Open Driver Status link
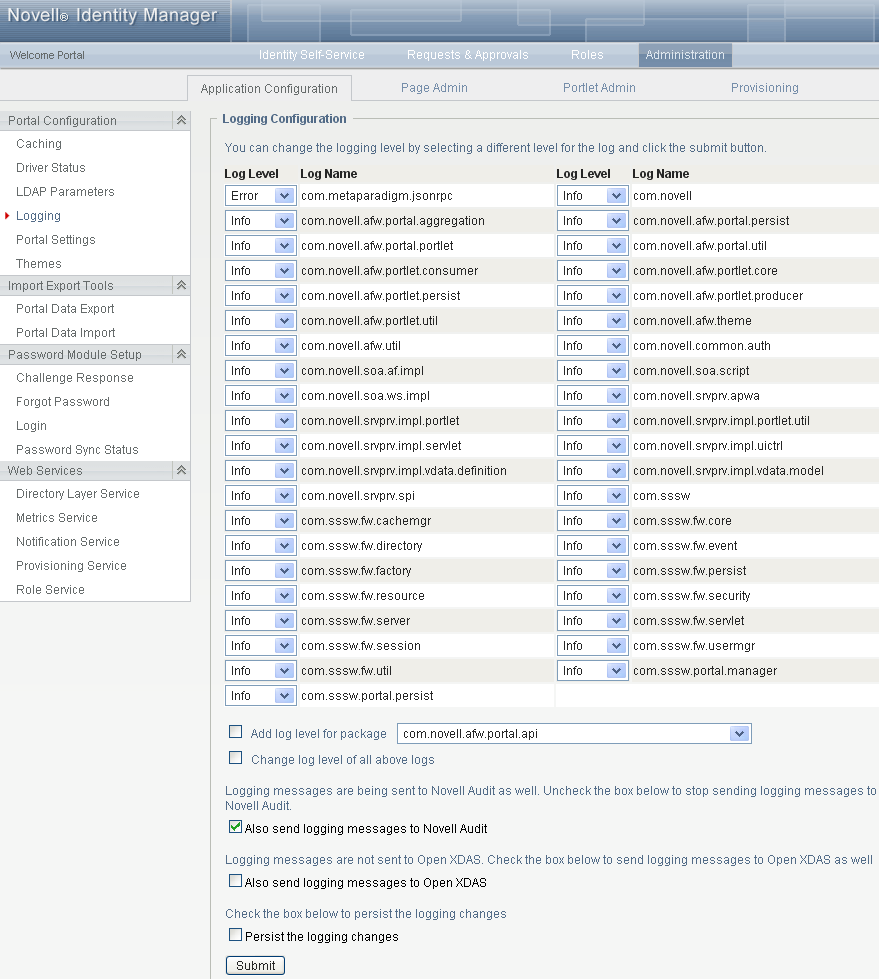Image resolution: width=879 pixels, height=979 pixels. [x=51, y=167]
